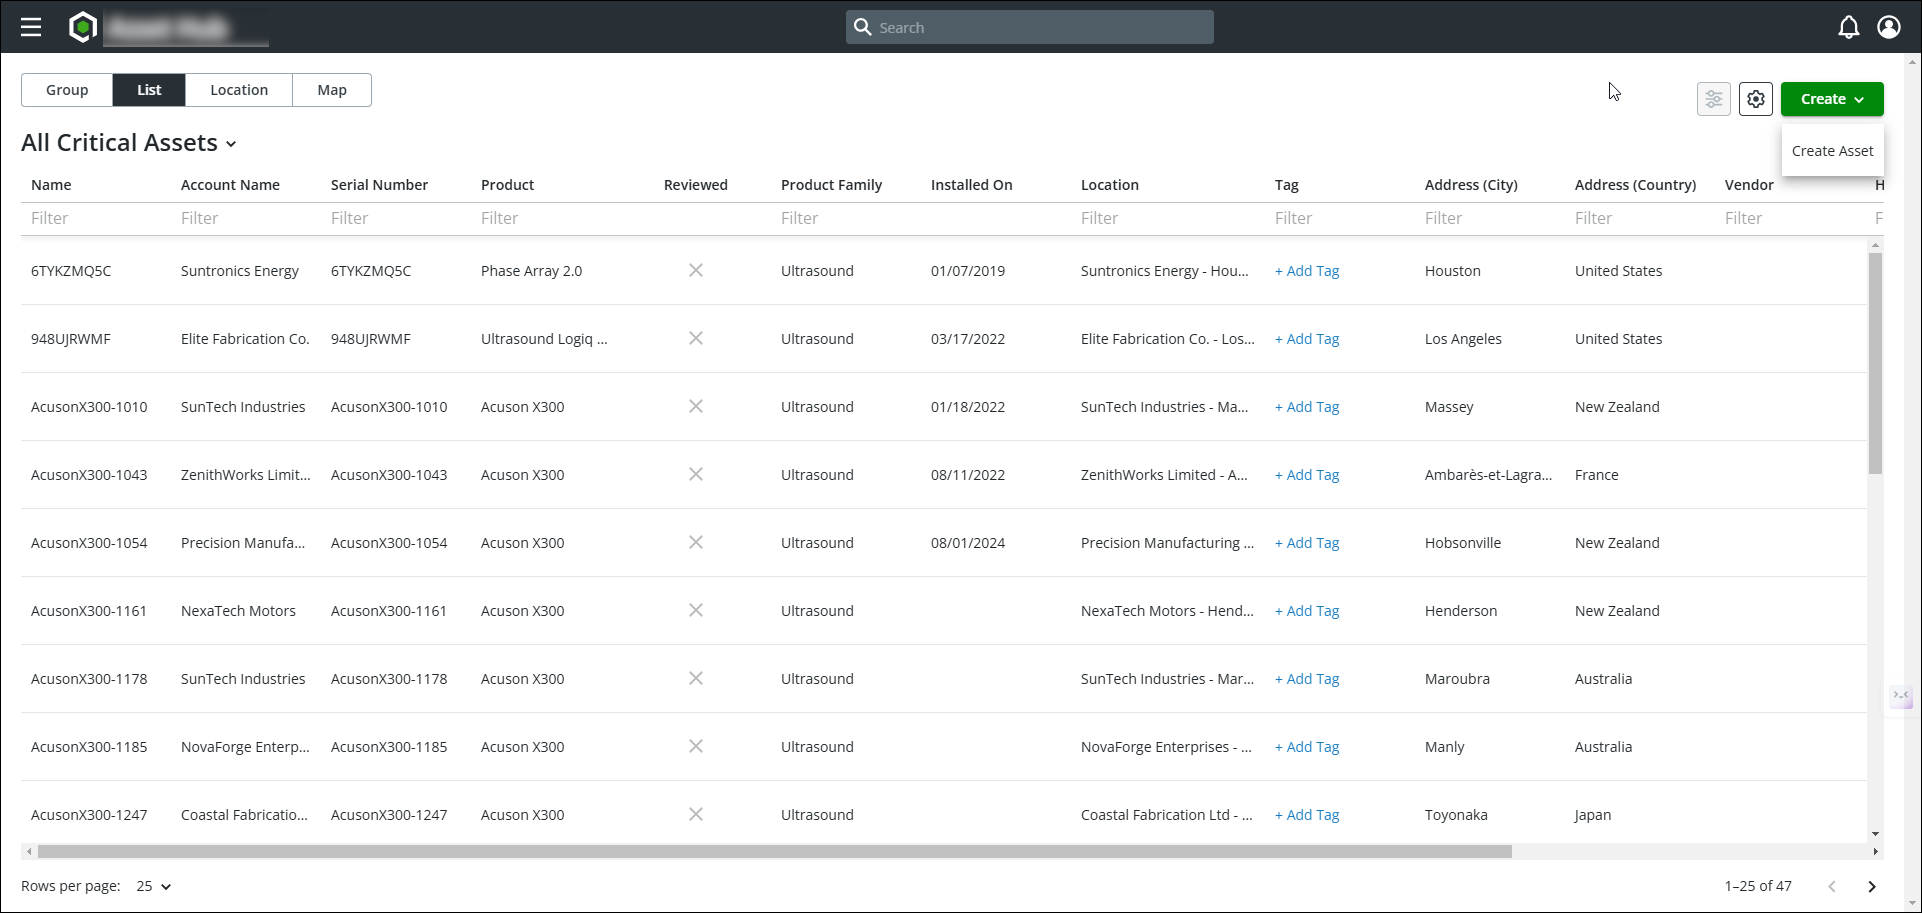
Task: Open the filter sliders panel
Action: 1714,99
